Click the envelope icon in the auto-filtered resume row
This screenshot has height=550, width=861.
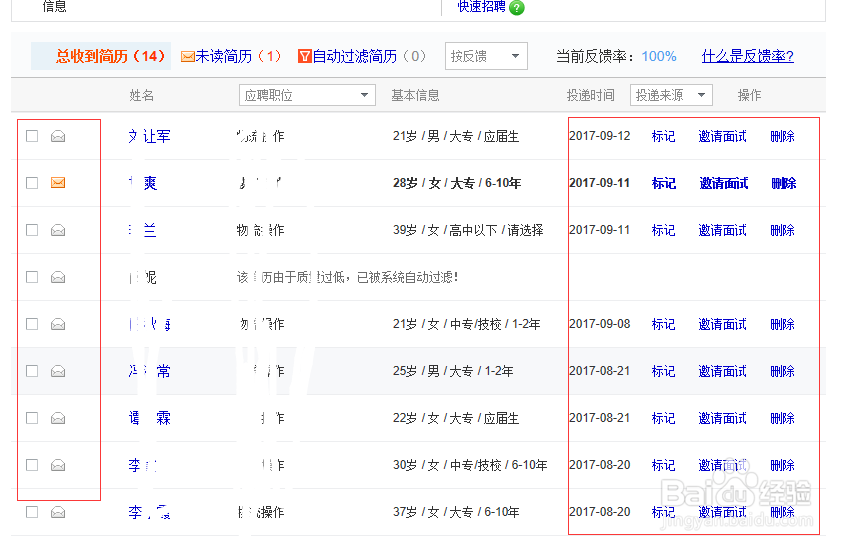(x=58, y=277)
